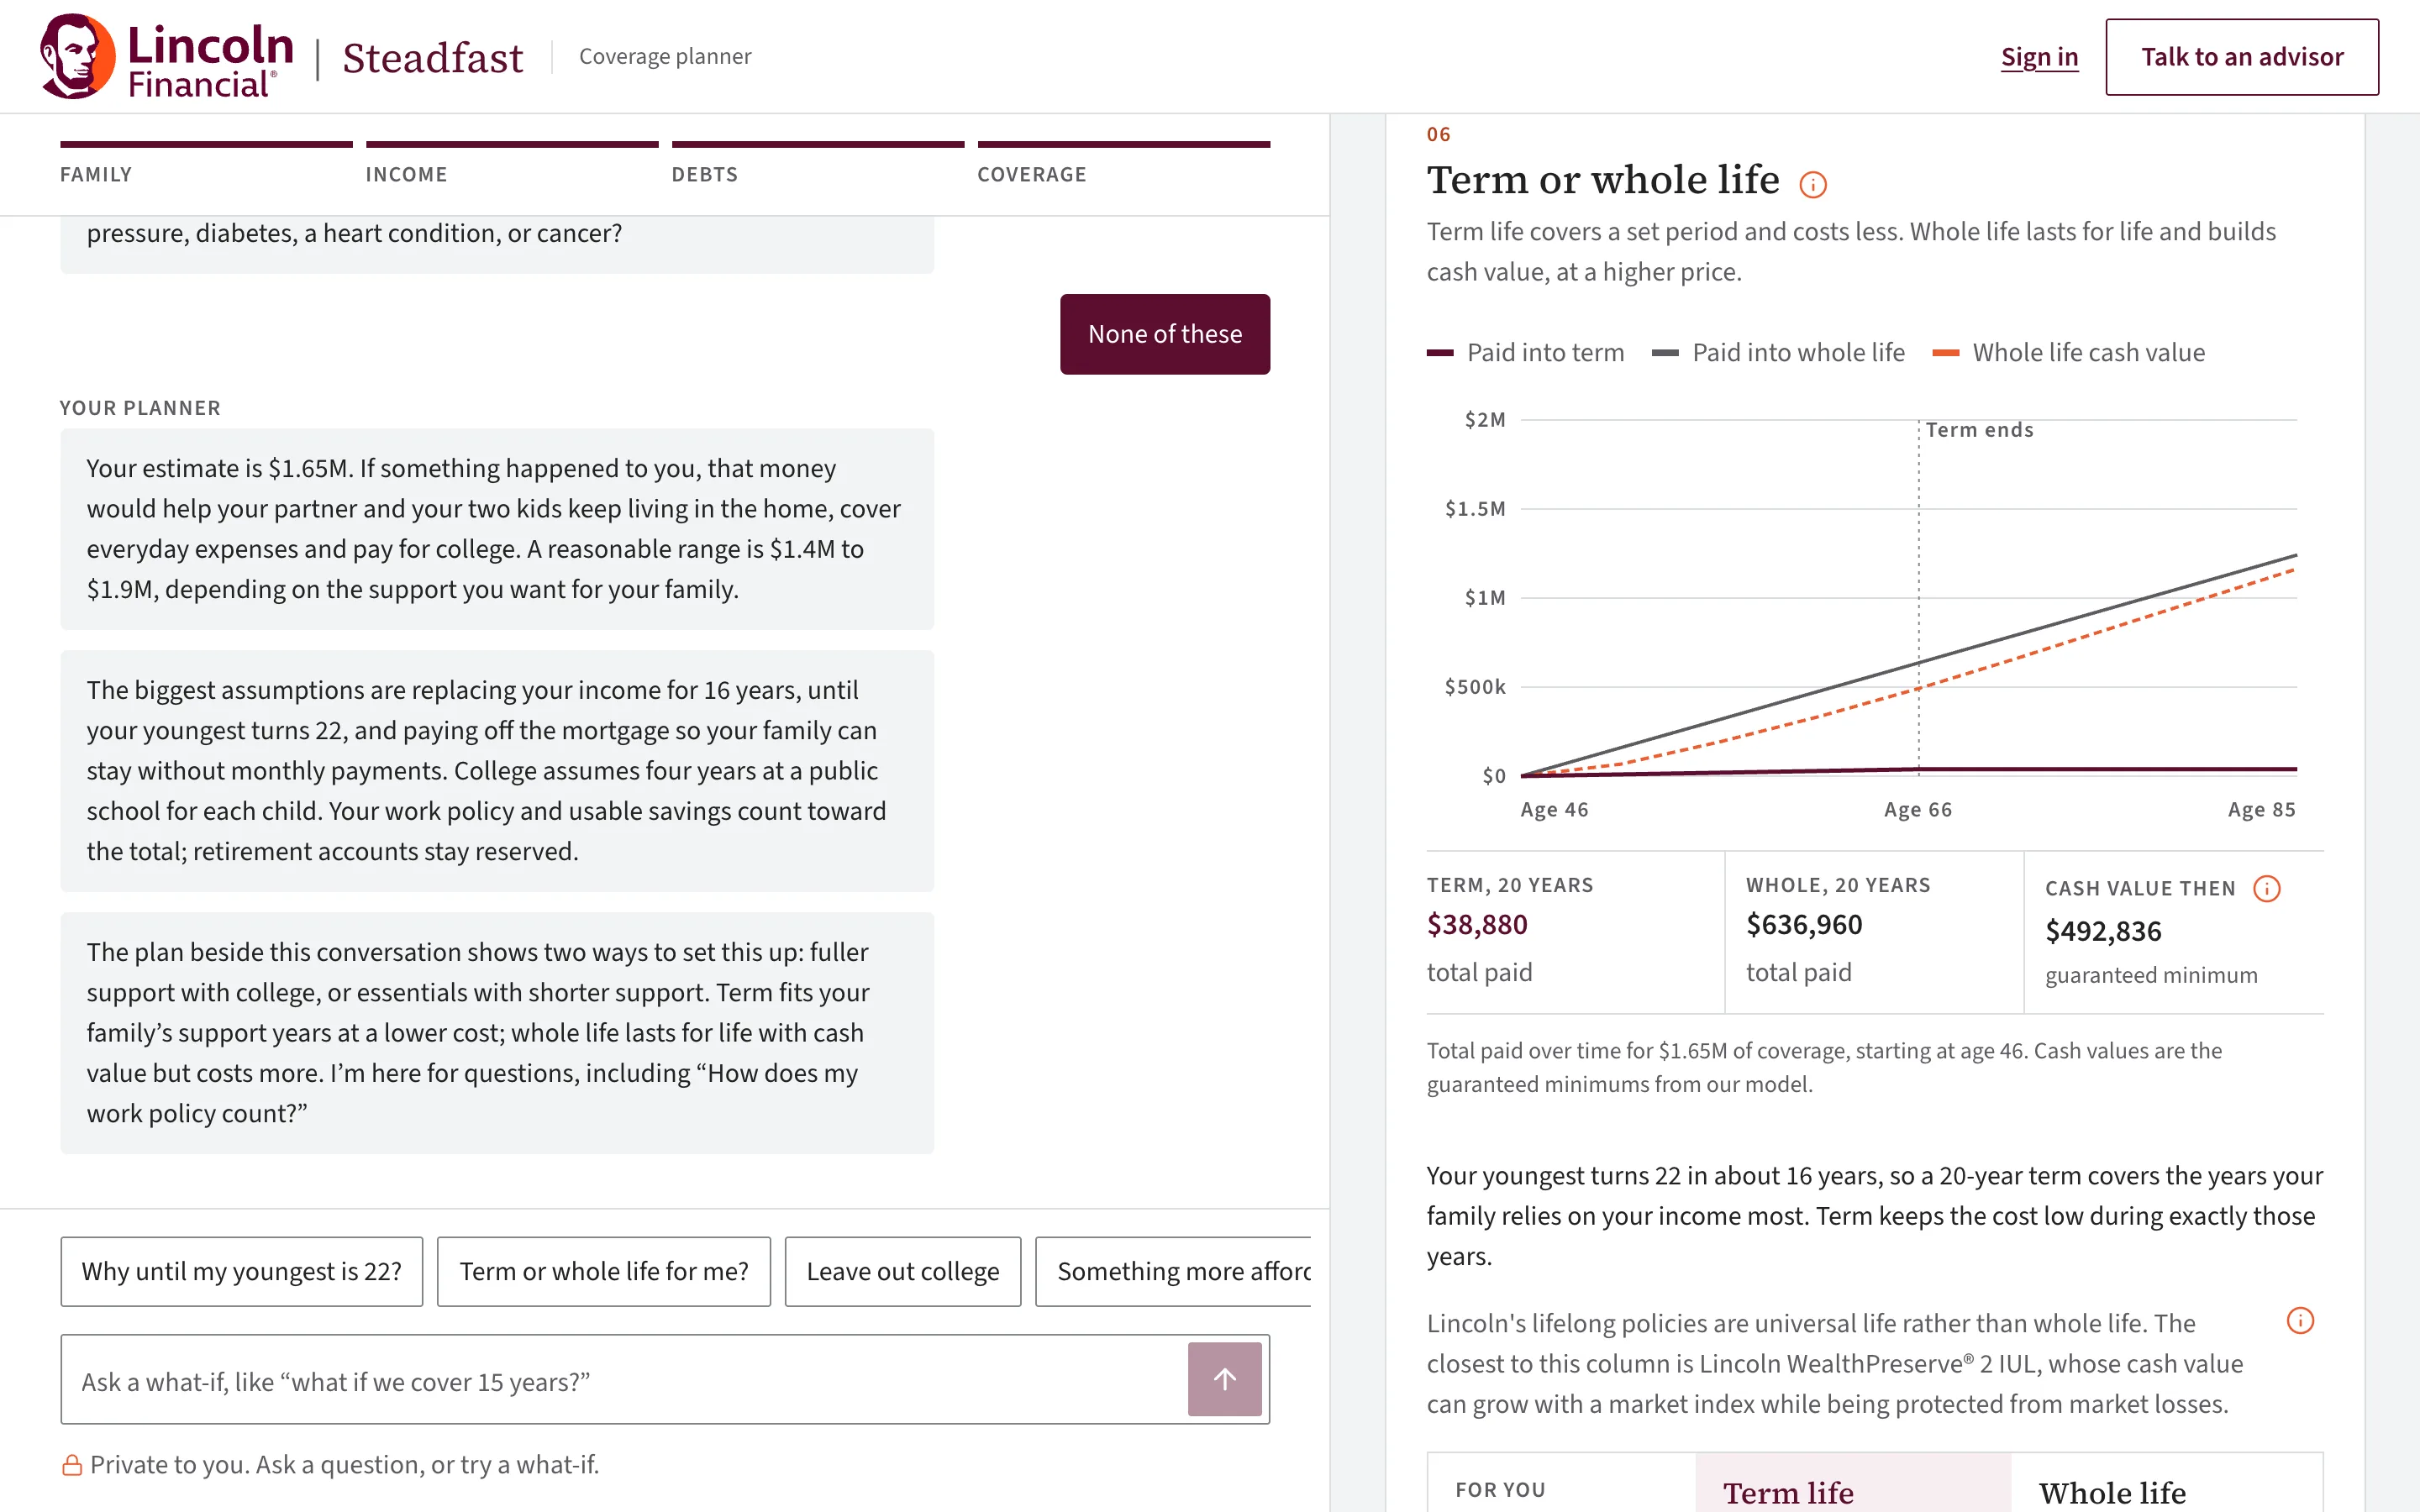The width and height of the screenshot is (2420, 1512).
Task: Go to the Debts step tab
Action: [818, 165]
